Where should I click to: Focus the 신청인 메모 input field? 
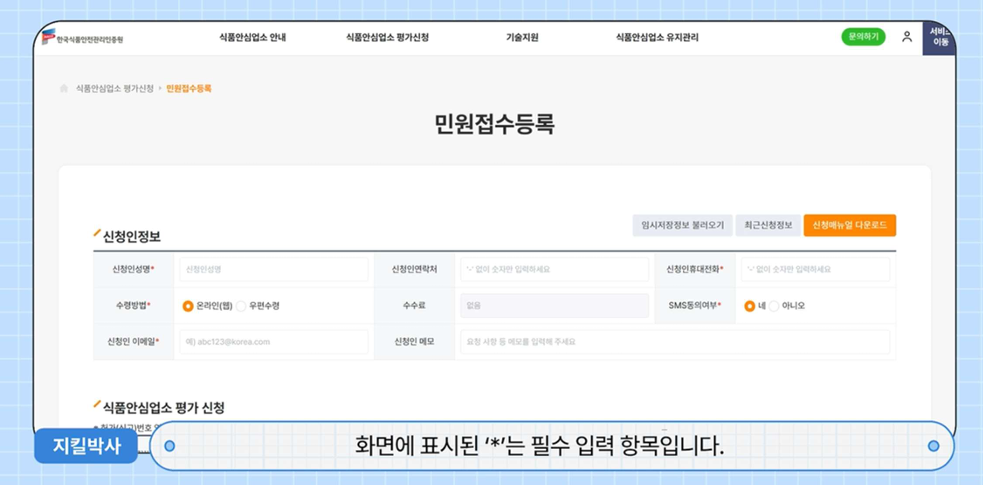(x=675, y=342)
